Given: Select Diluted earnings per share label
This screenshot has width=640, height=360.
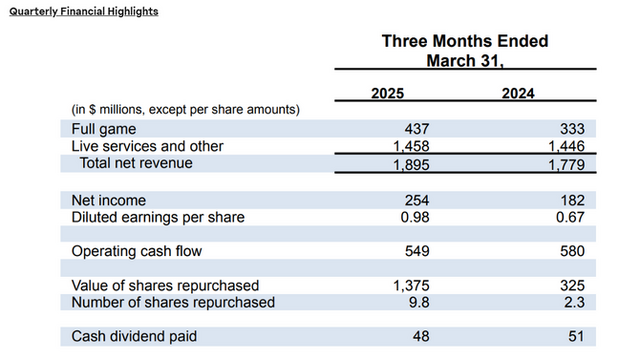Looking at the screenshot, I should pyautogui.click(x=158, y=217).
